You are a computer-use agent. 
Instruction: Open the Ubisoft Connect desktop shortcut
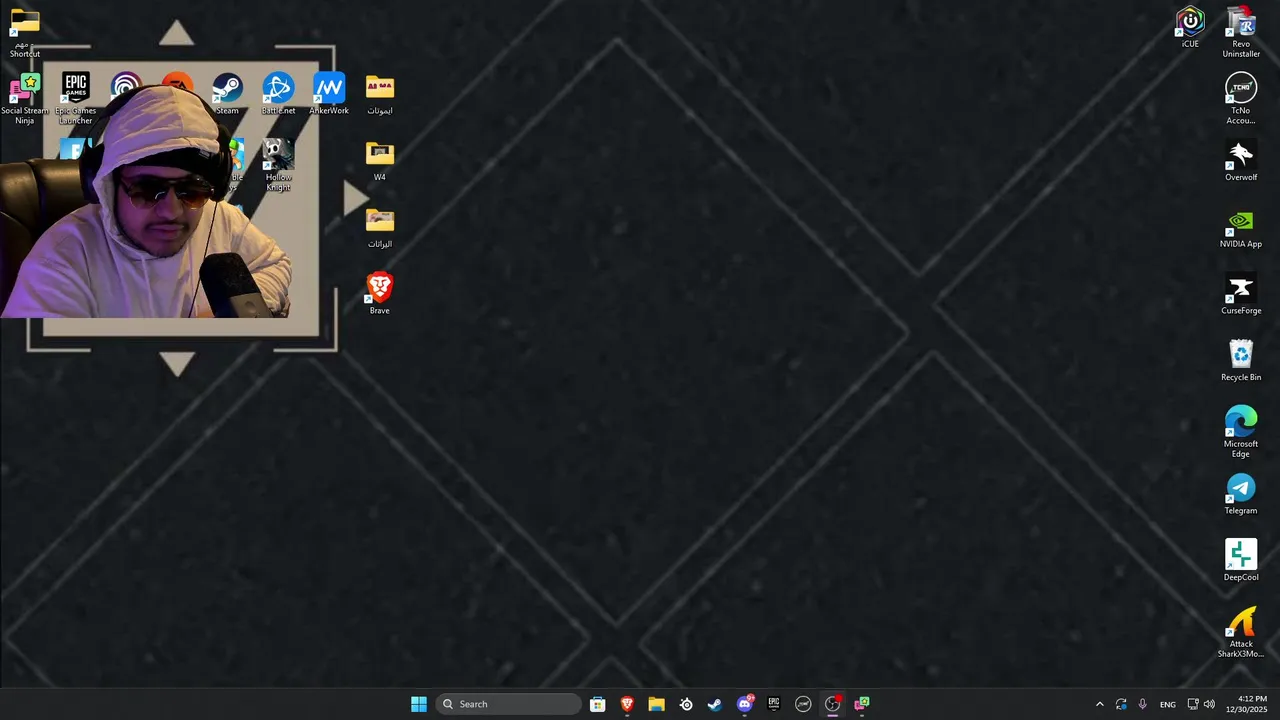[x=126, y=90]
